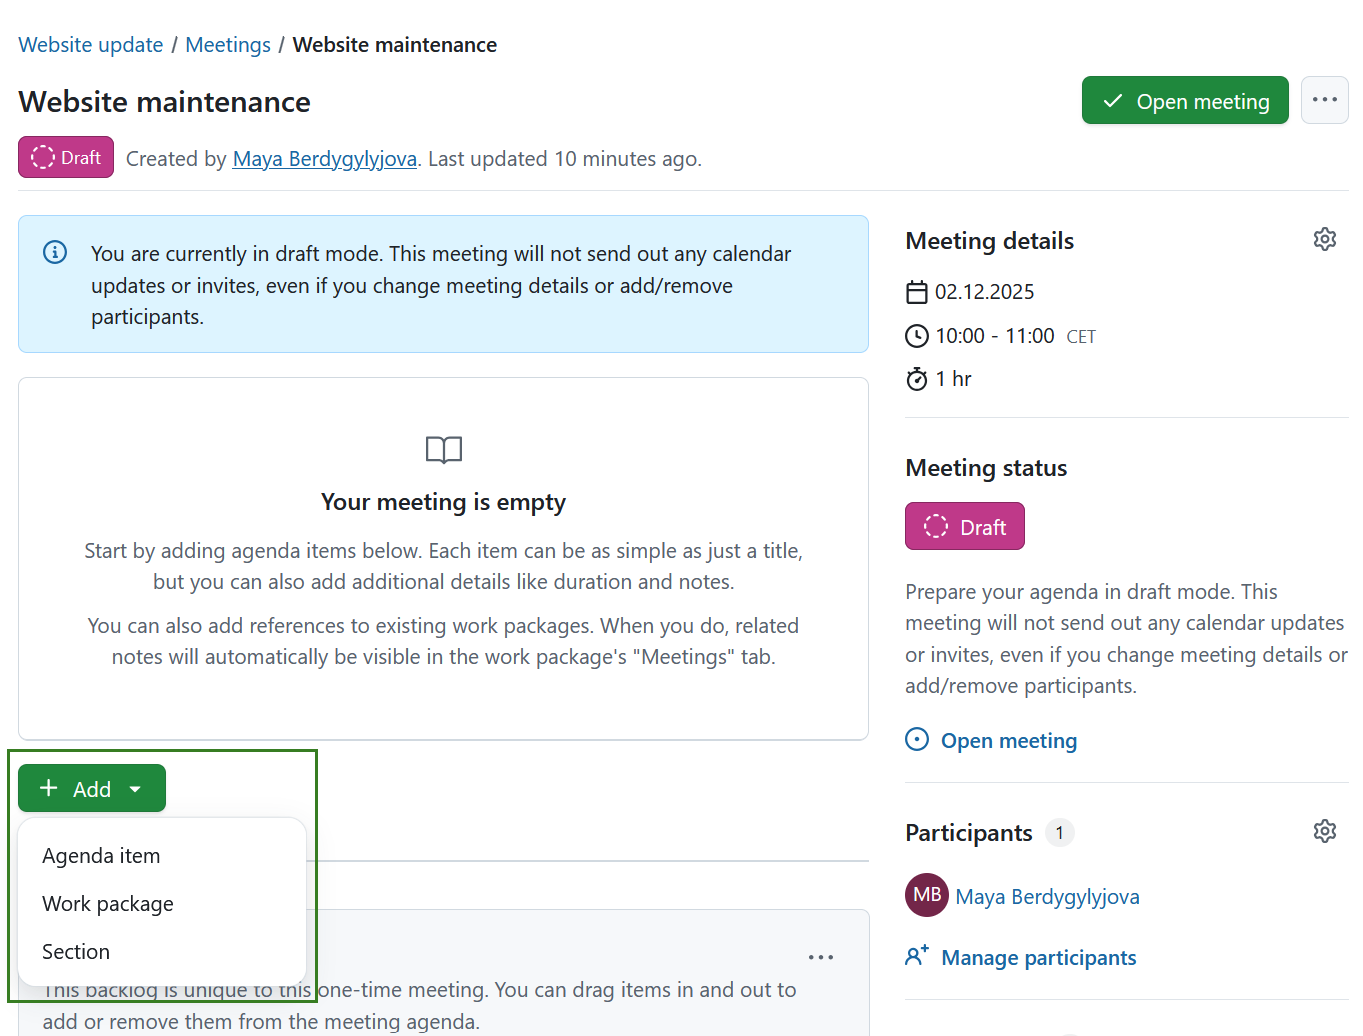Click the MB participant avatar
This screenshot has width=1363, height=1036.
pos(926,895)
